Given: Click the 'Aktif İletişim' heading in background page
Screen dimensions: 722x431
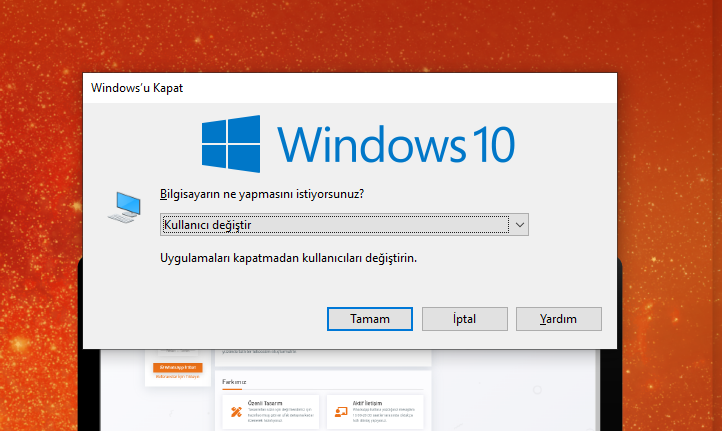Looking at the screenshot, I should tap(367, 403).
